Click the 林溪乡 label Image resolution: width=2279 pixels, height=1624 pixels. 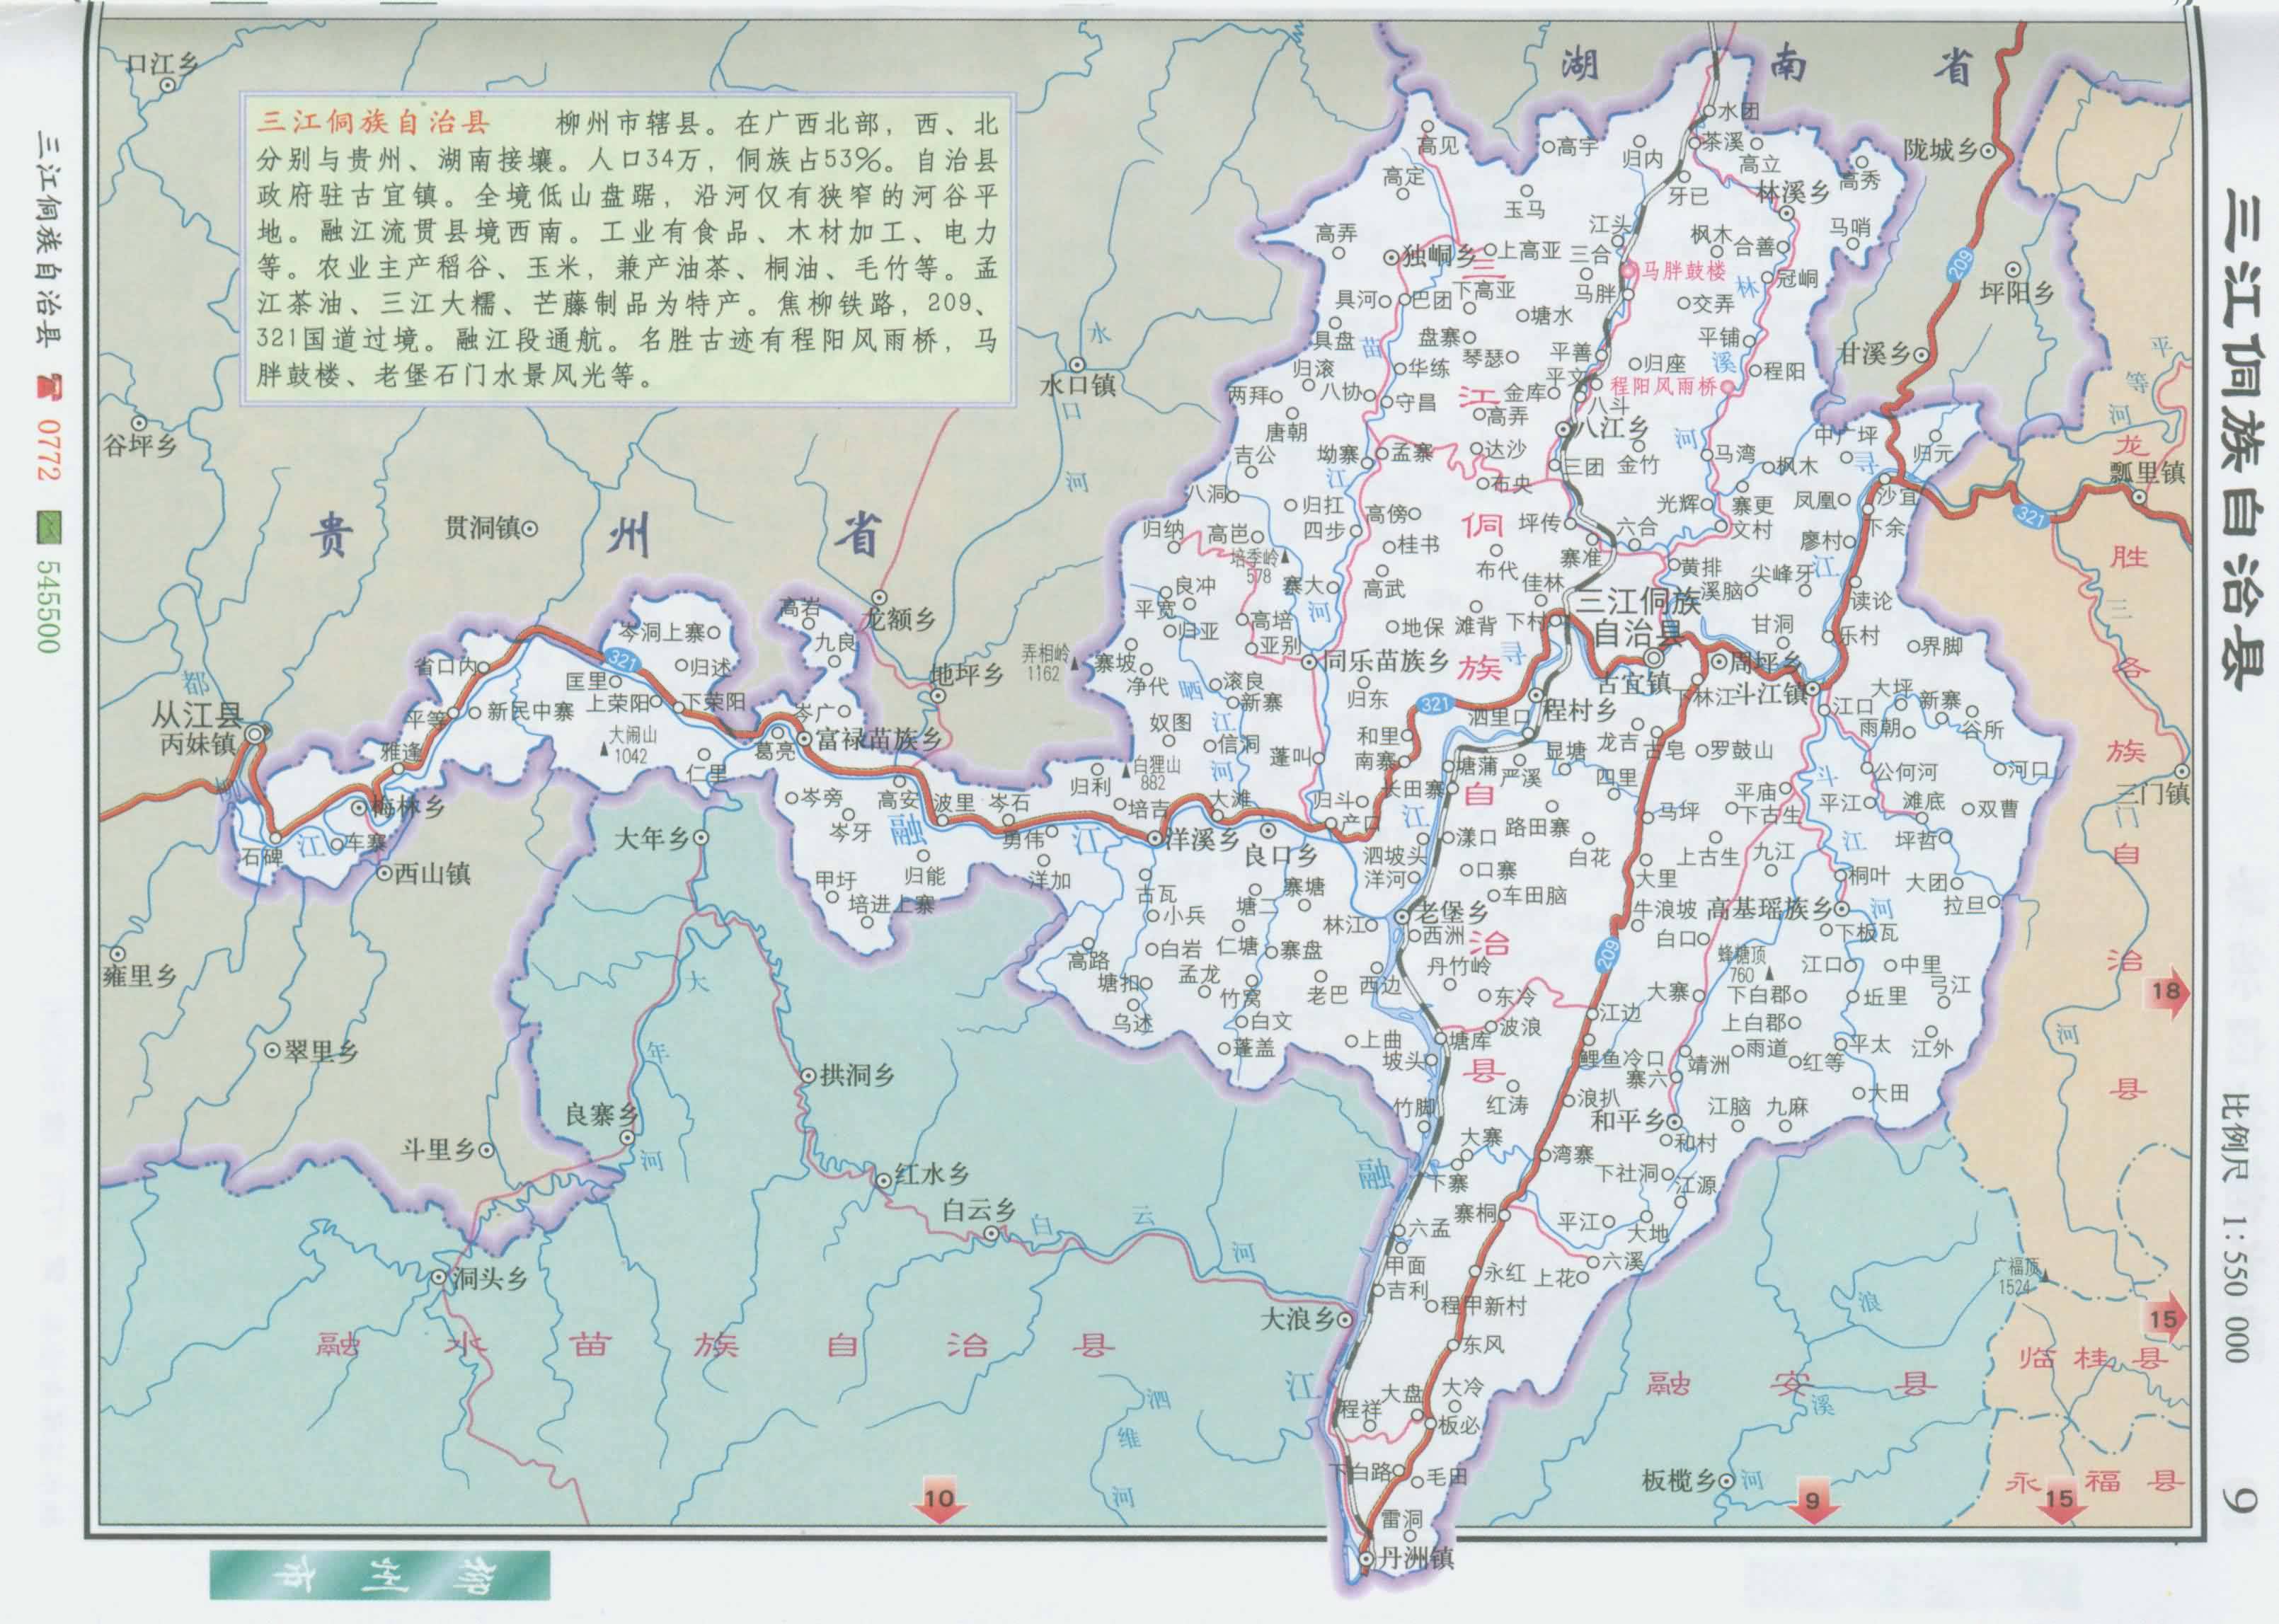pyautogui.click(x=1793, y=192)
